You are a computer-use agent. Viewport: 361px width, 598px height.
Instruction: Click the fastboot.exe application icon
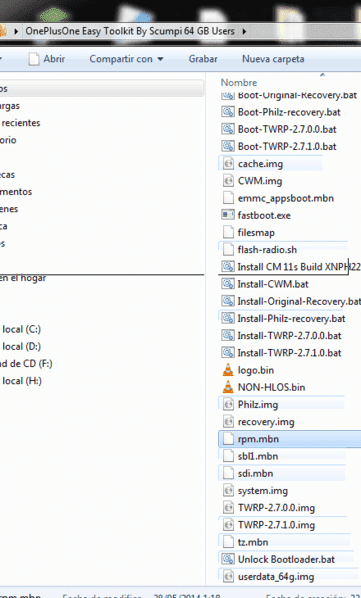228,215
